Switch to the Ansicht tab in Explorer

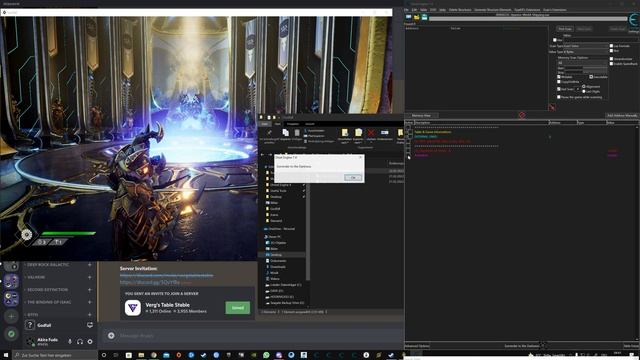310,124
